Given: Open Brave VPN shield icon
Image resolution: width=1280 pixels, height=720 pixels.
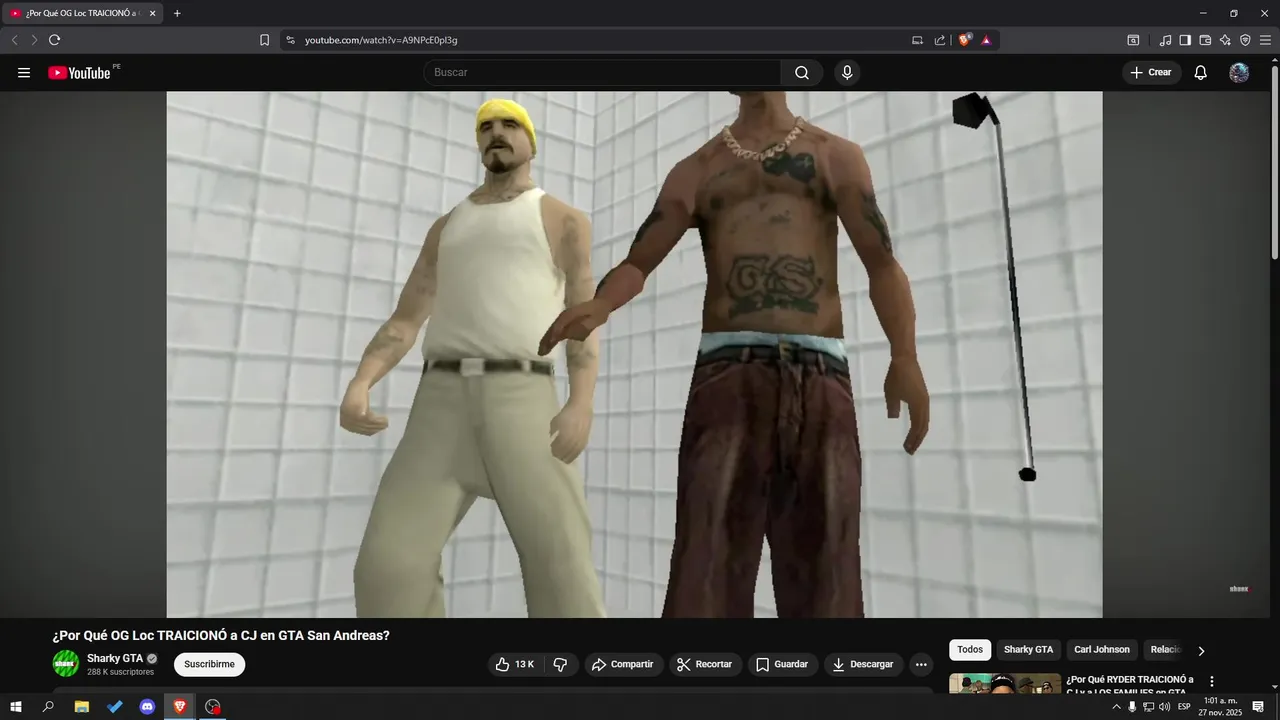Looking at the screenshot, I should 1245,40.
